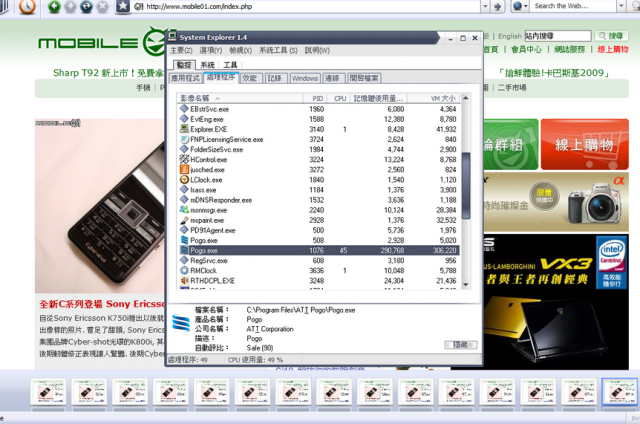This screenshot has width=640, height=424.
Task: Click the mspaint.exe paintbrush icon
Action: [184, 220]
